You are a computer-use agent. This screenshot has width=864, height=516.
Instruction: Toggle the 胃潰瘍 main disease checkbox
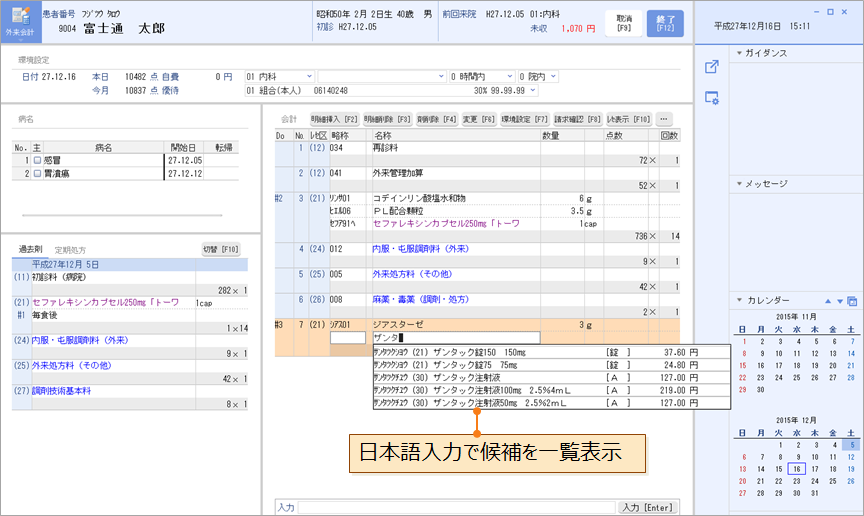(37, 172)
